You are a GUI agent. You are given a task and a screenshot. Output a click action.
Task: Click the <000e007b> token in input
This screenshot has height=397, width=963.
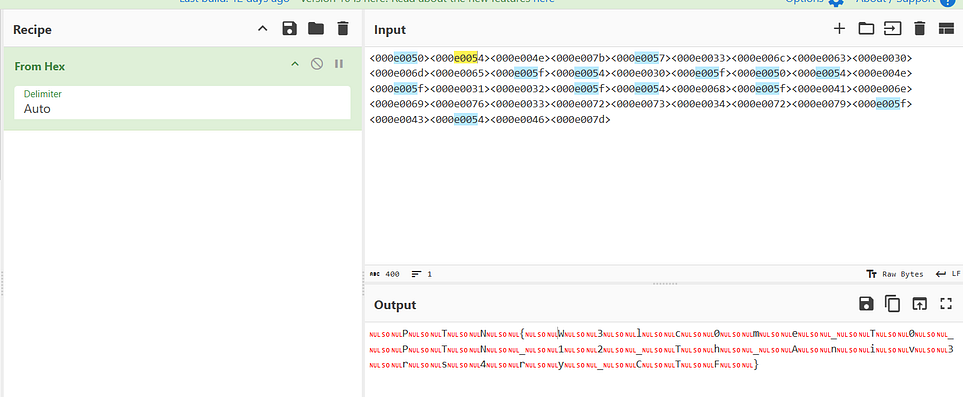[580, 58]
